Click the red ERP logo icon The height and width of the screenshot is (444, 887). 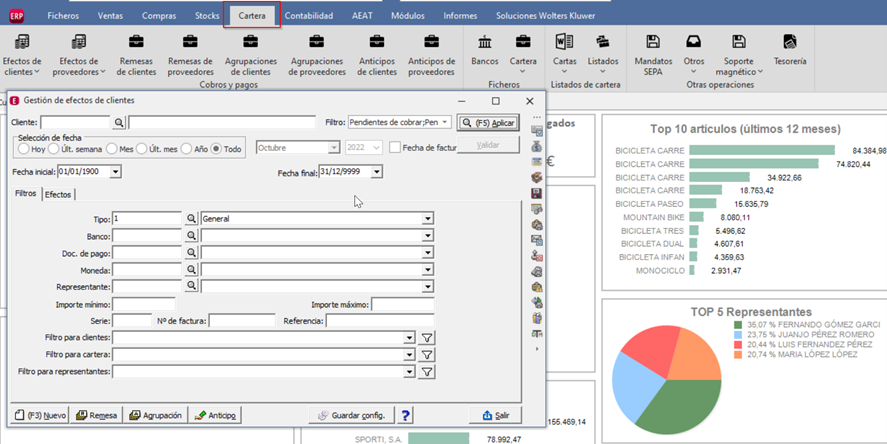pyautogui.click(x=16, y=16)
